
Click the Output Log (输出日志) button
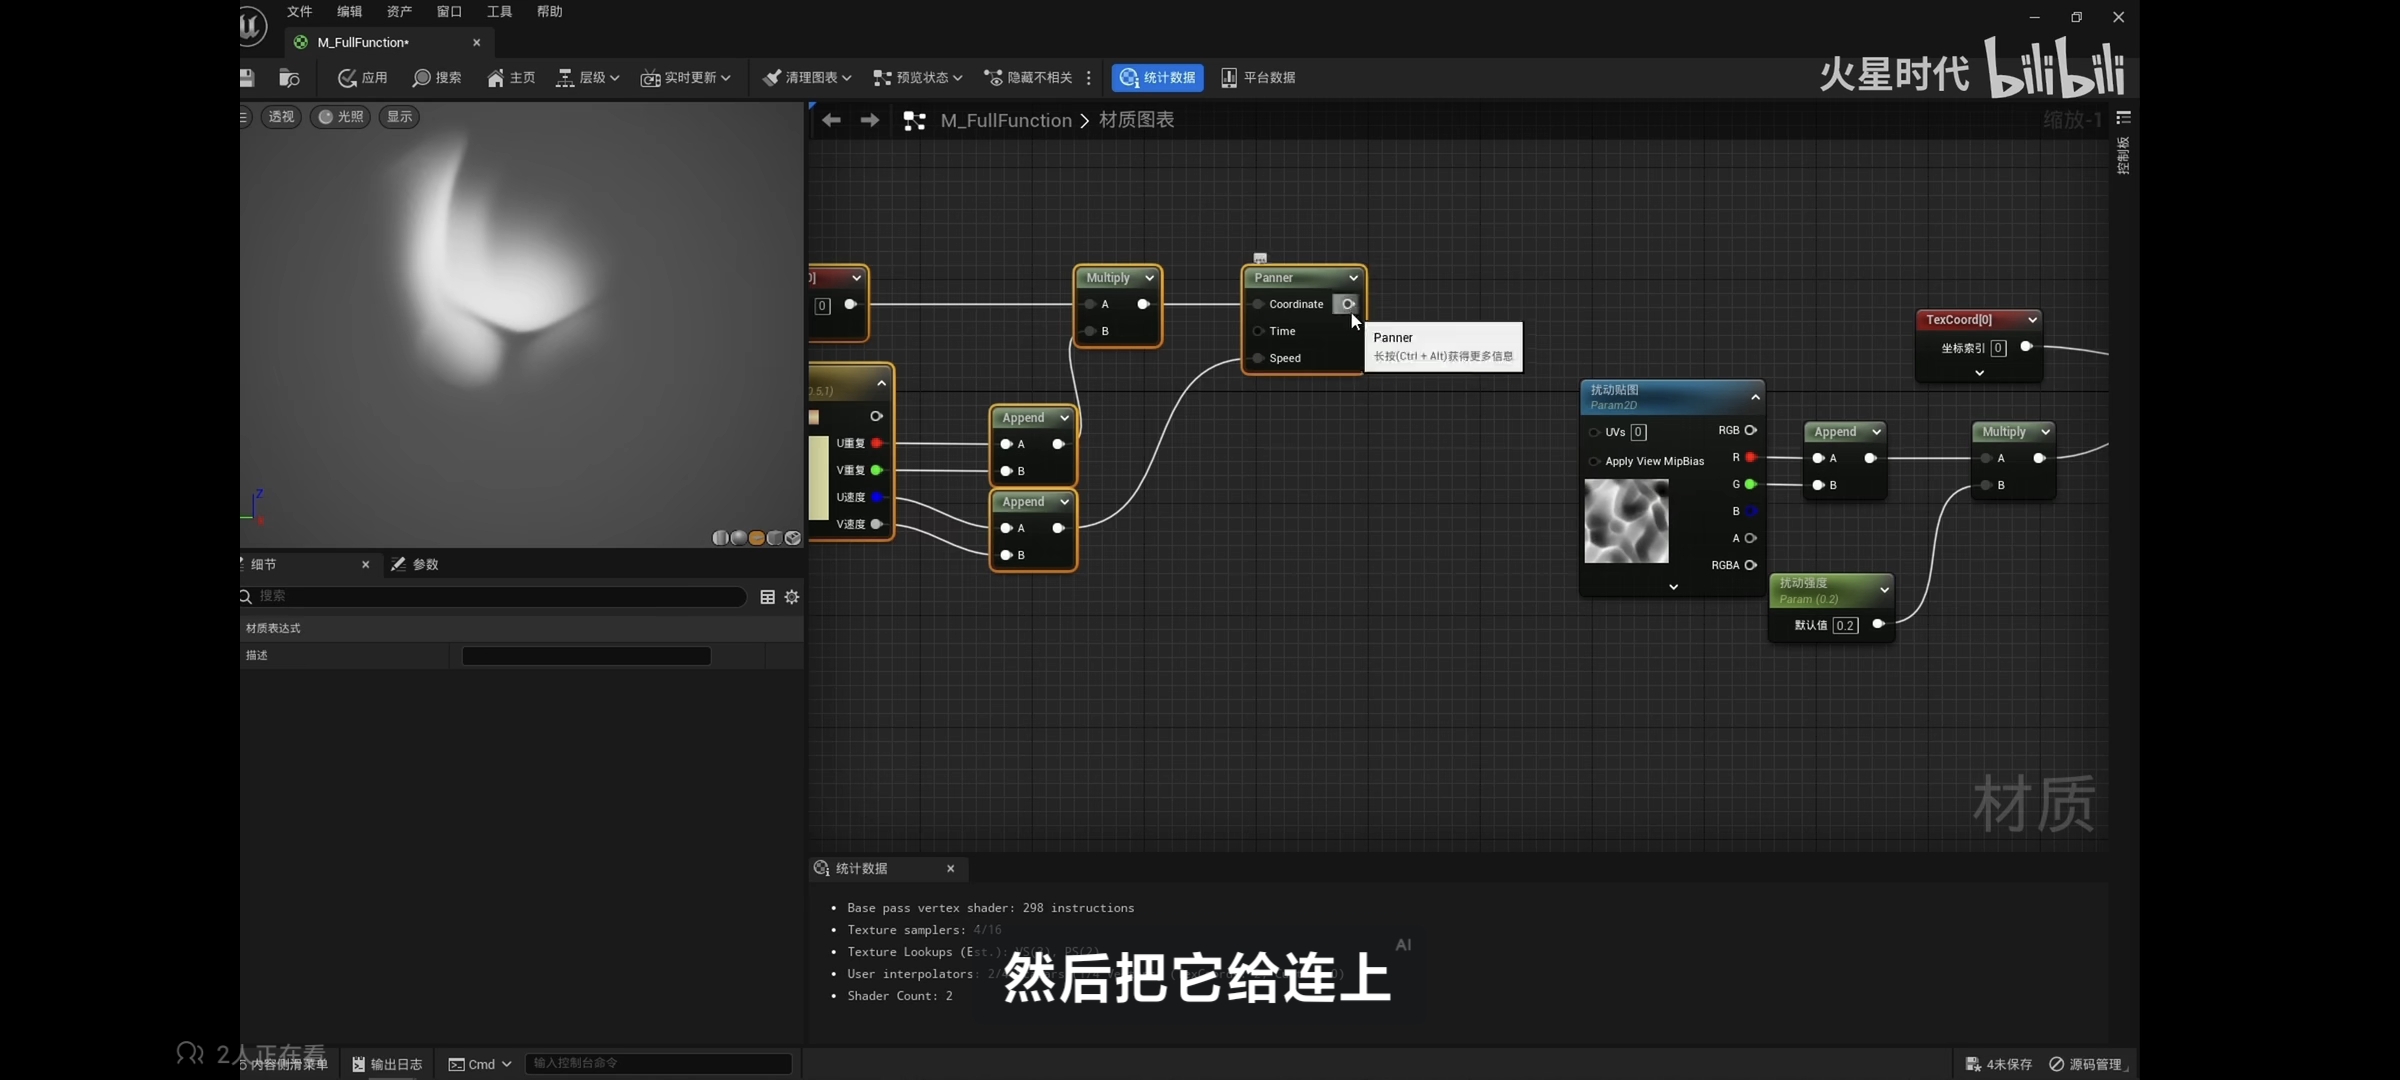(387, 1064)
